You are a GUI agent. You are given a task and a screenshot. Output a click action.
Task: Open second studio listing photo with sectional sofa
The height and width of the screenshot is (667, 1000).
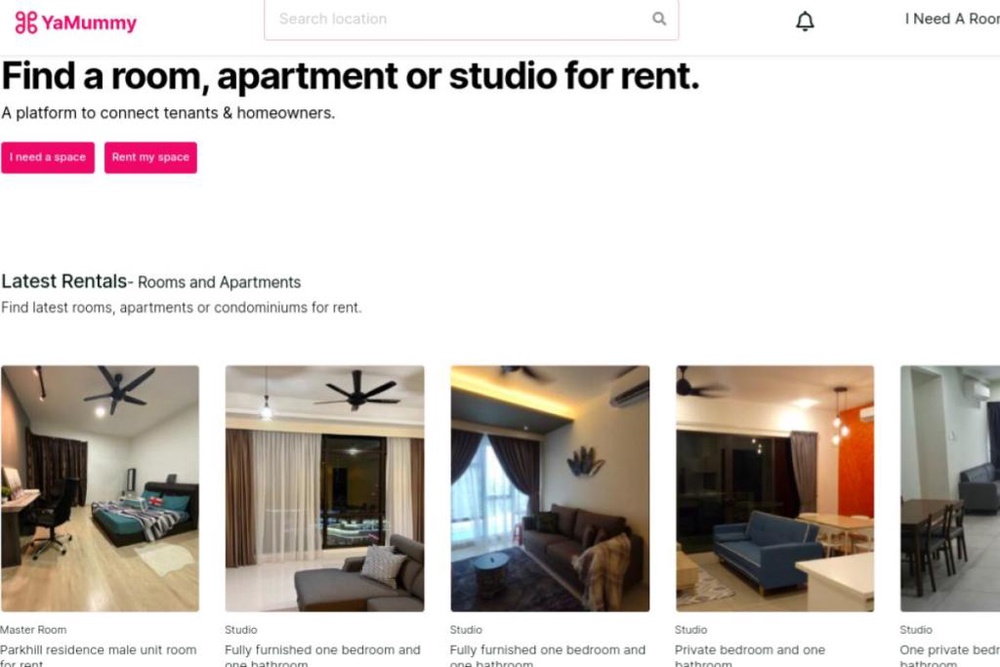point(325,488)
